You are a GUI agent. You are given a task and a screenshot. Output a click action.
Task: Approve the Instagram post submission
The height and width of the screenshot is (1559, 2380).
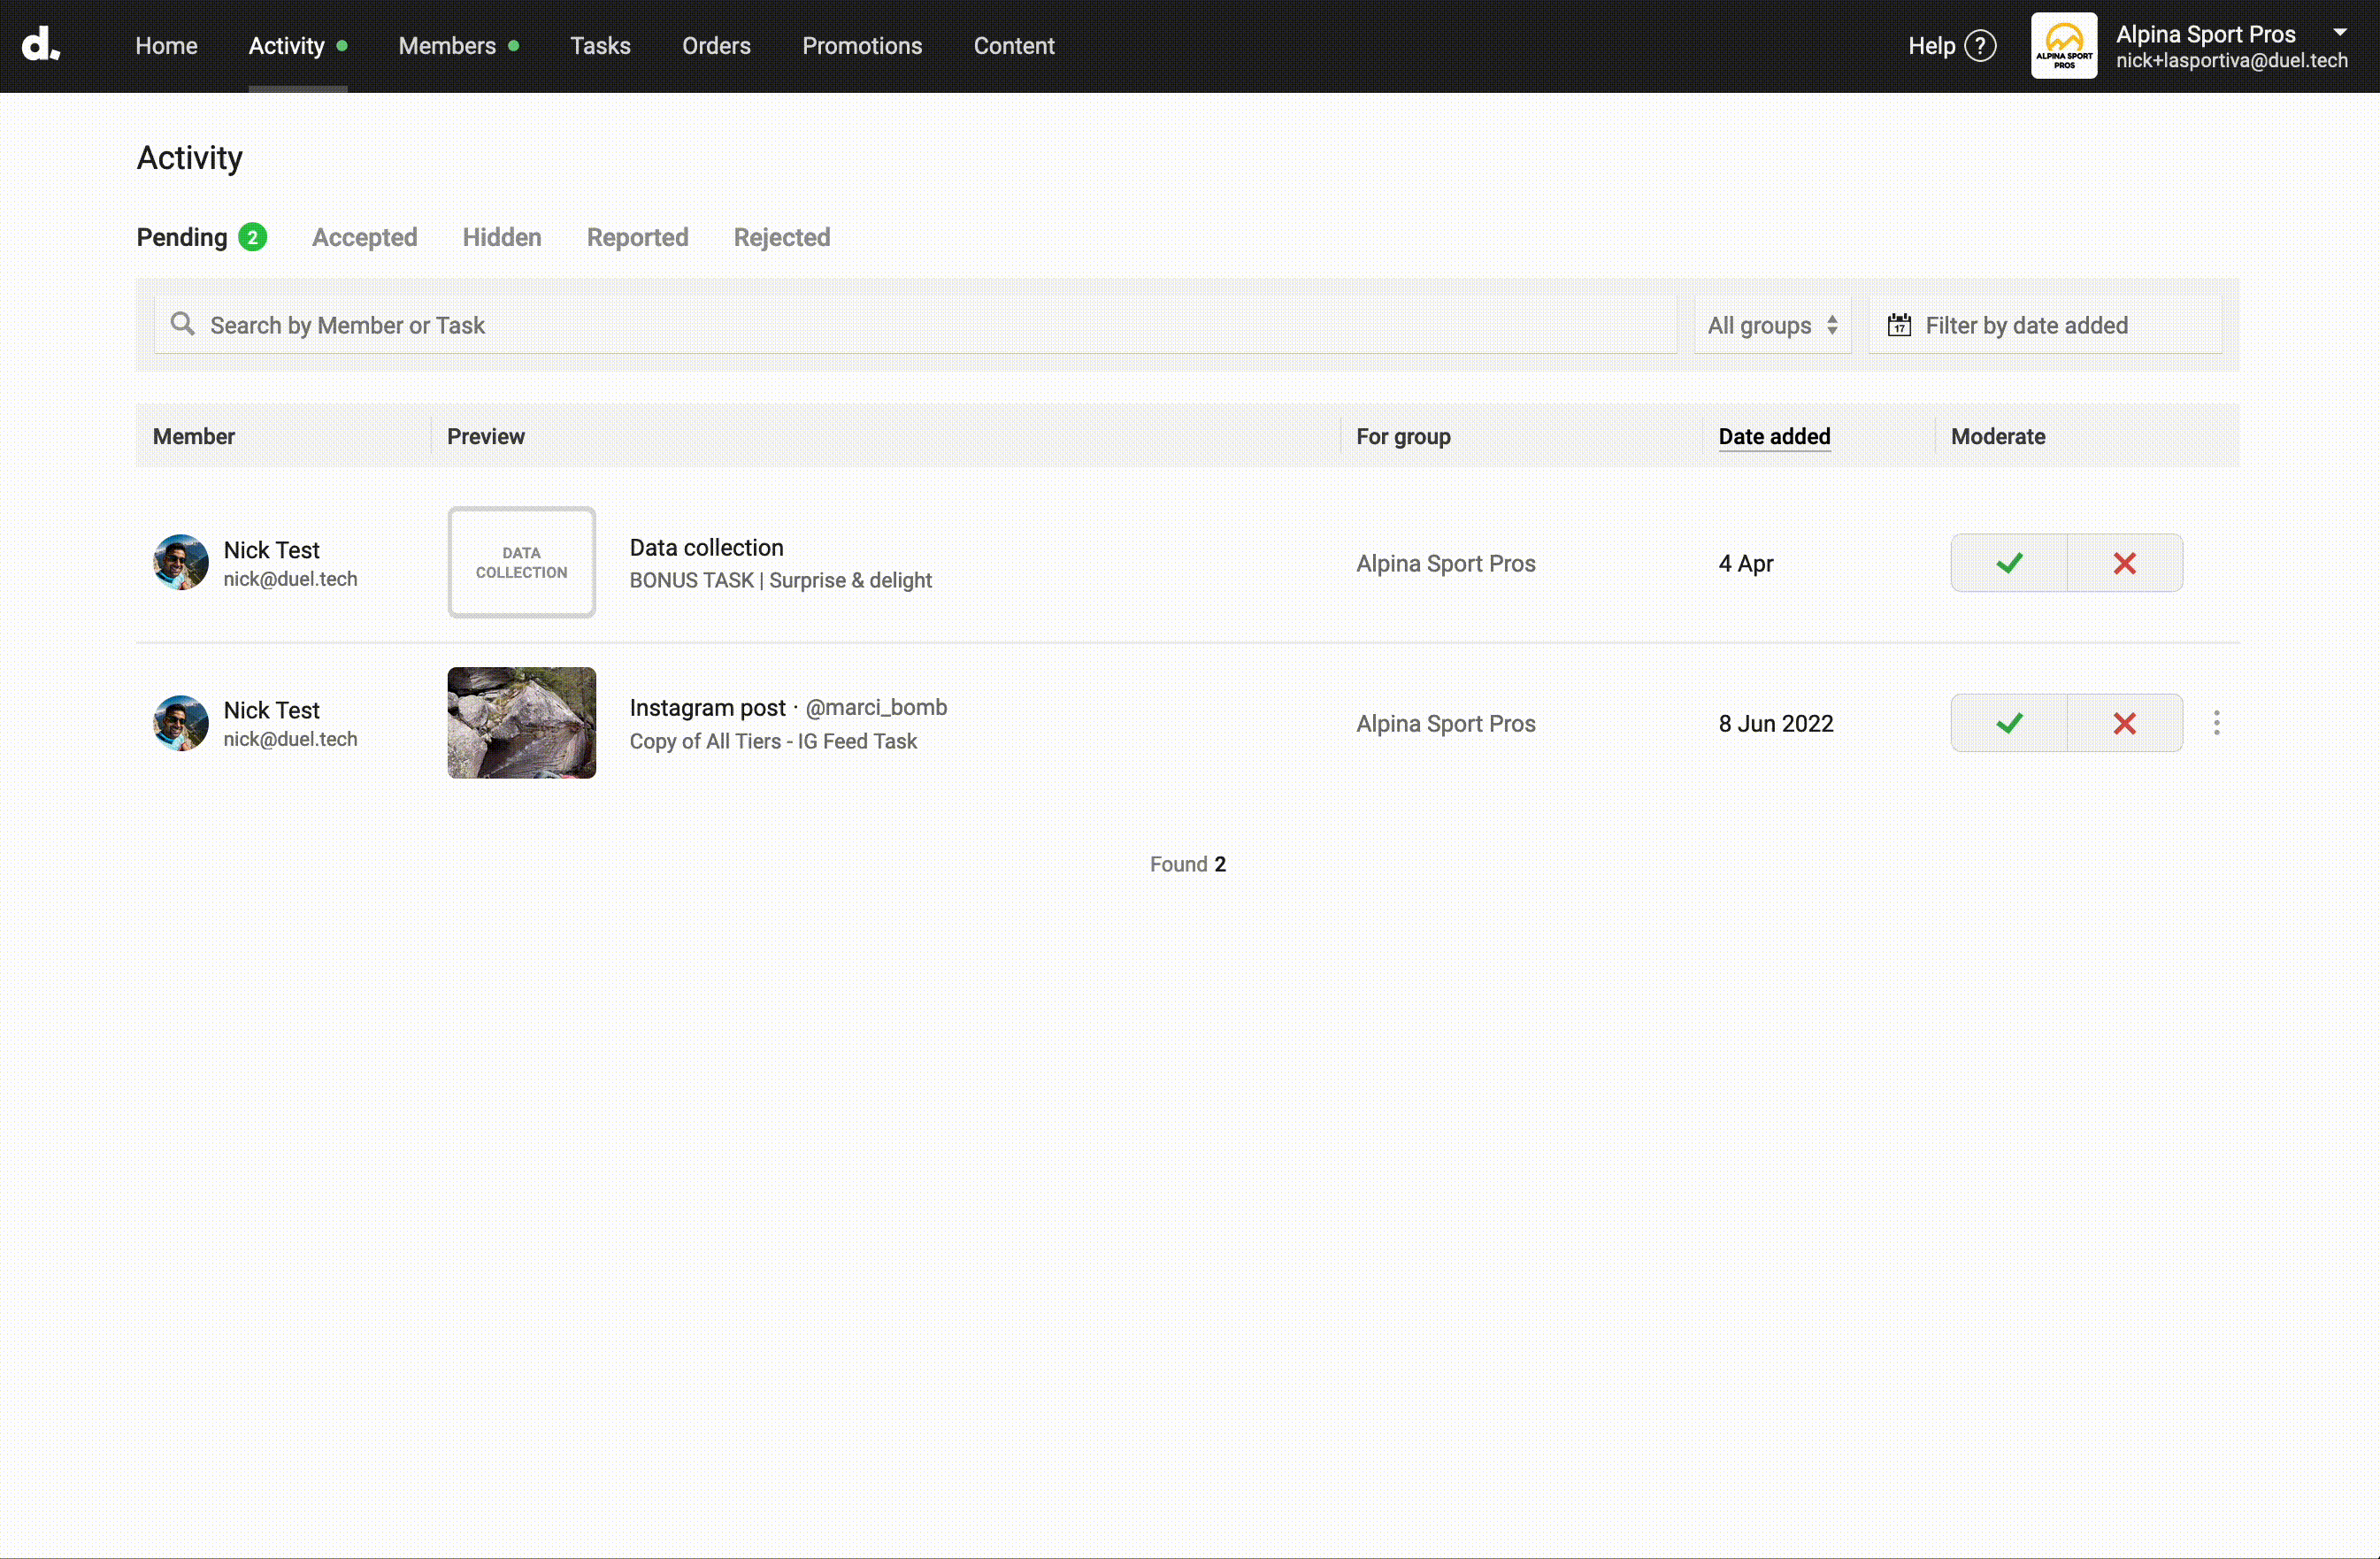pos(2008,723)
